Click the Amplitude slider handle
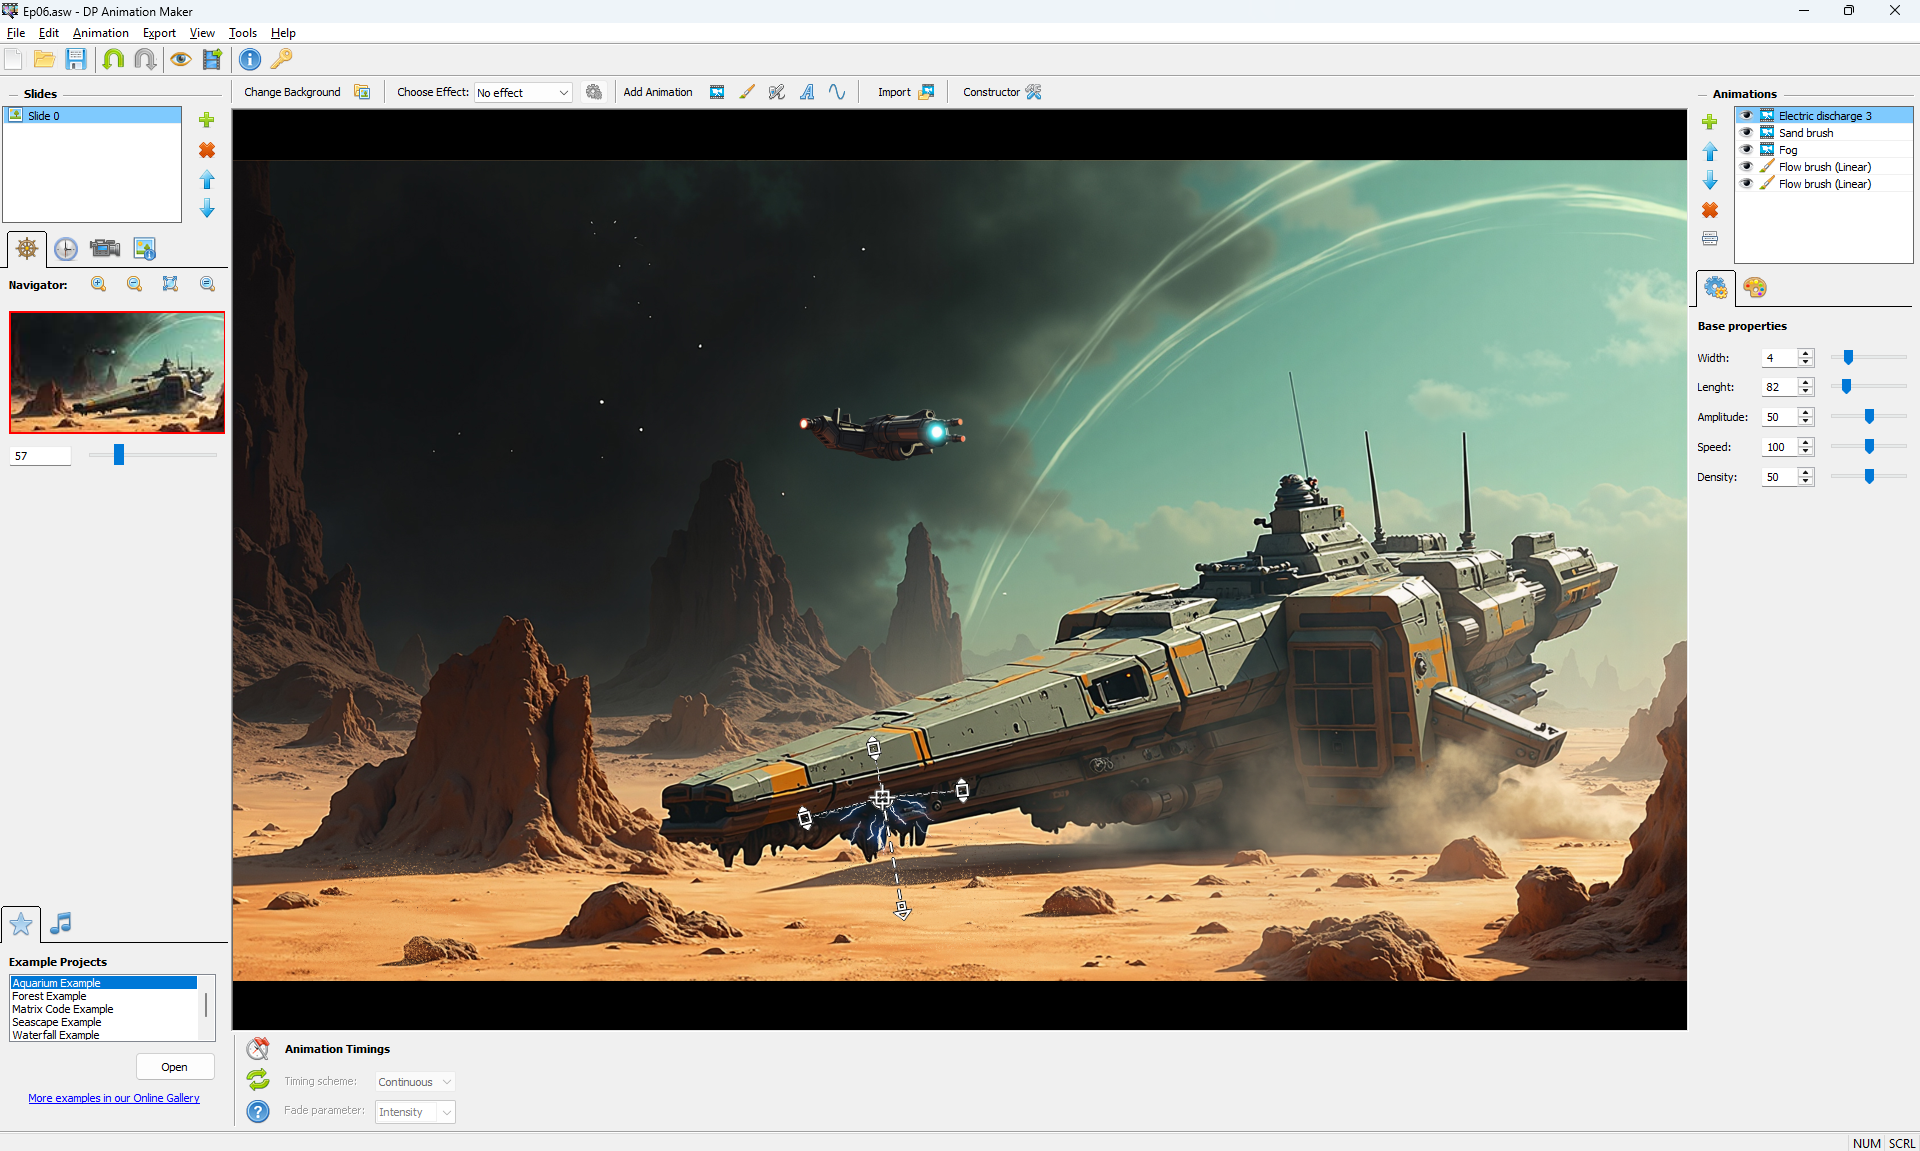This screenshot has width=1920, height=1151. (1869, 417)
